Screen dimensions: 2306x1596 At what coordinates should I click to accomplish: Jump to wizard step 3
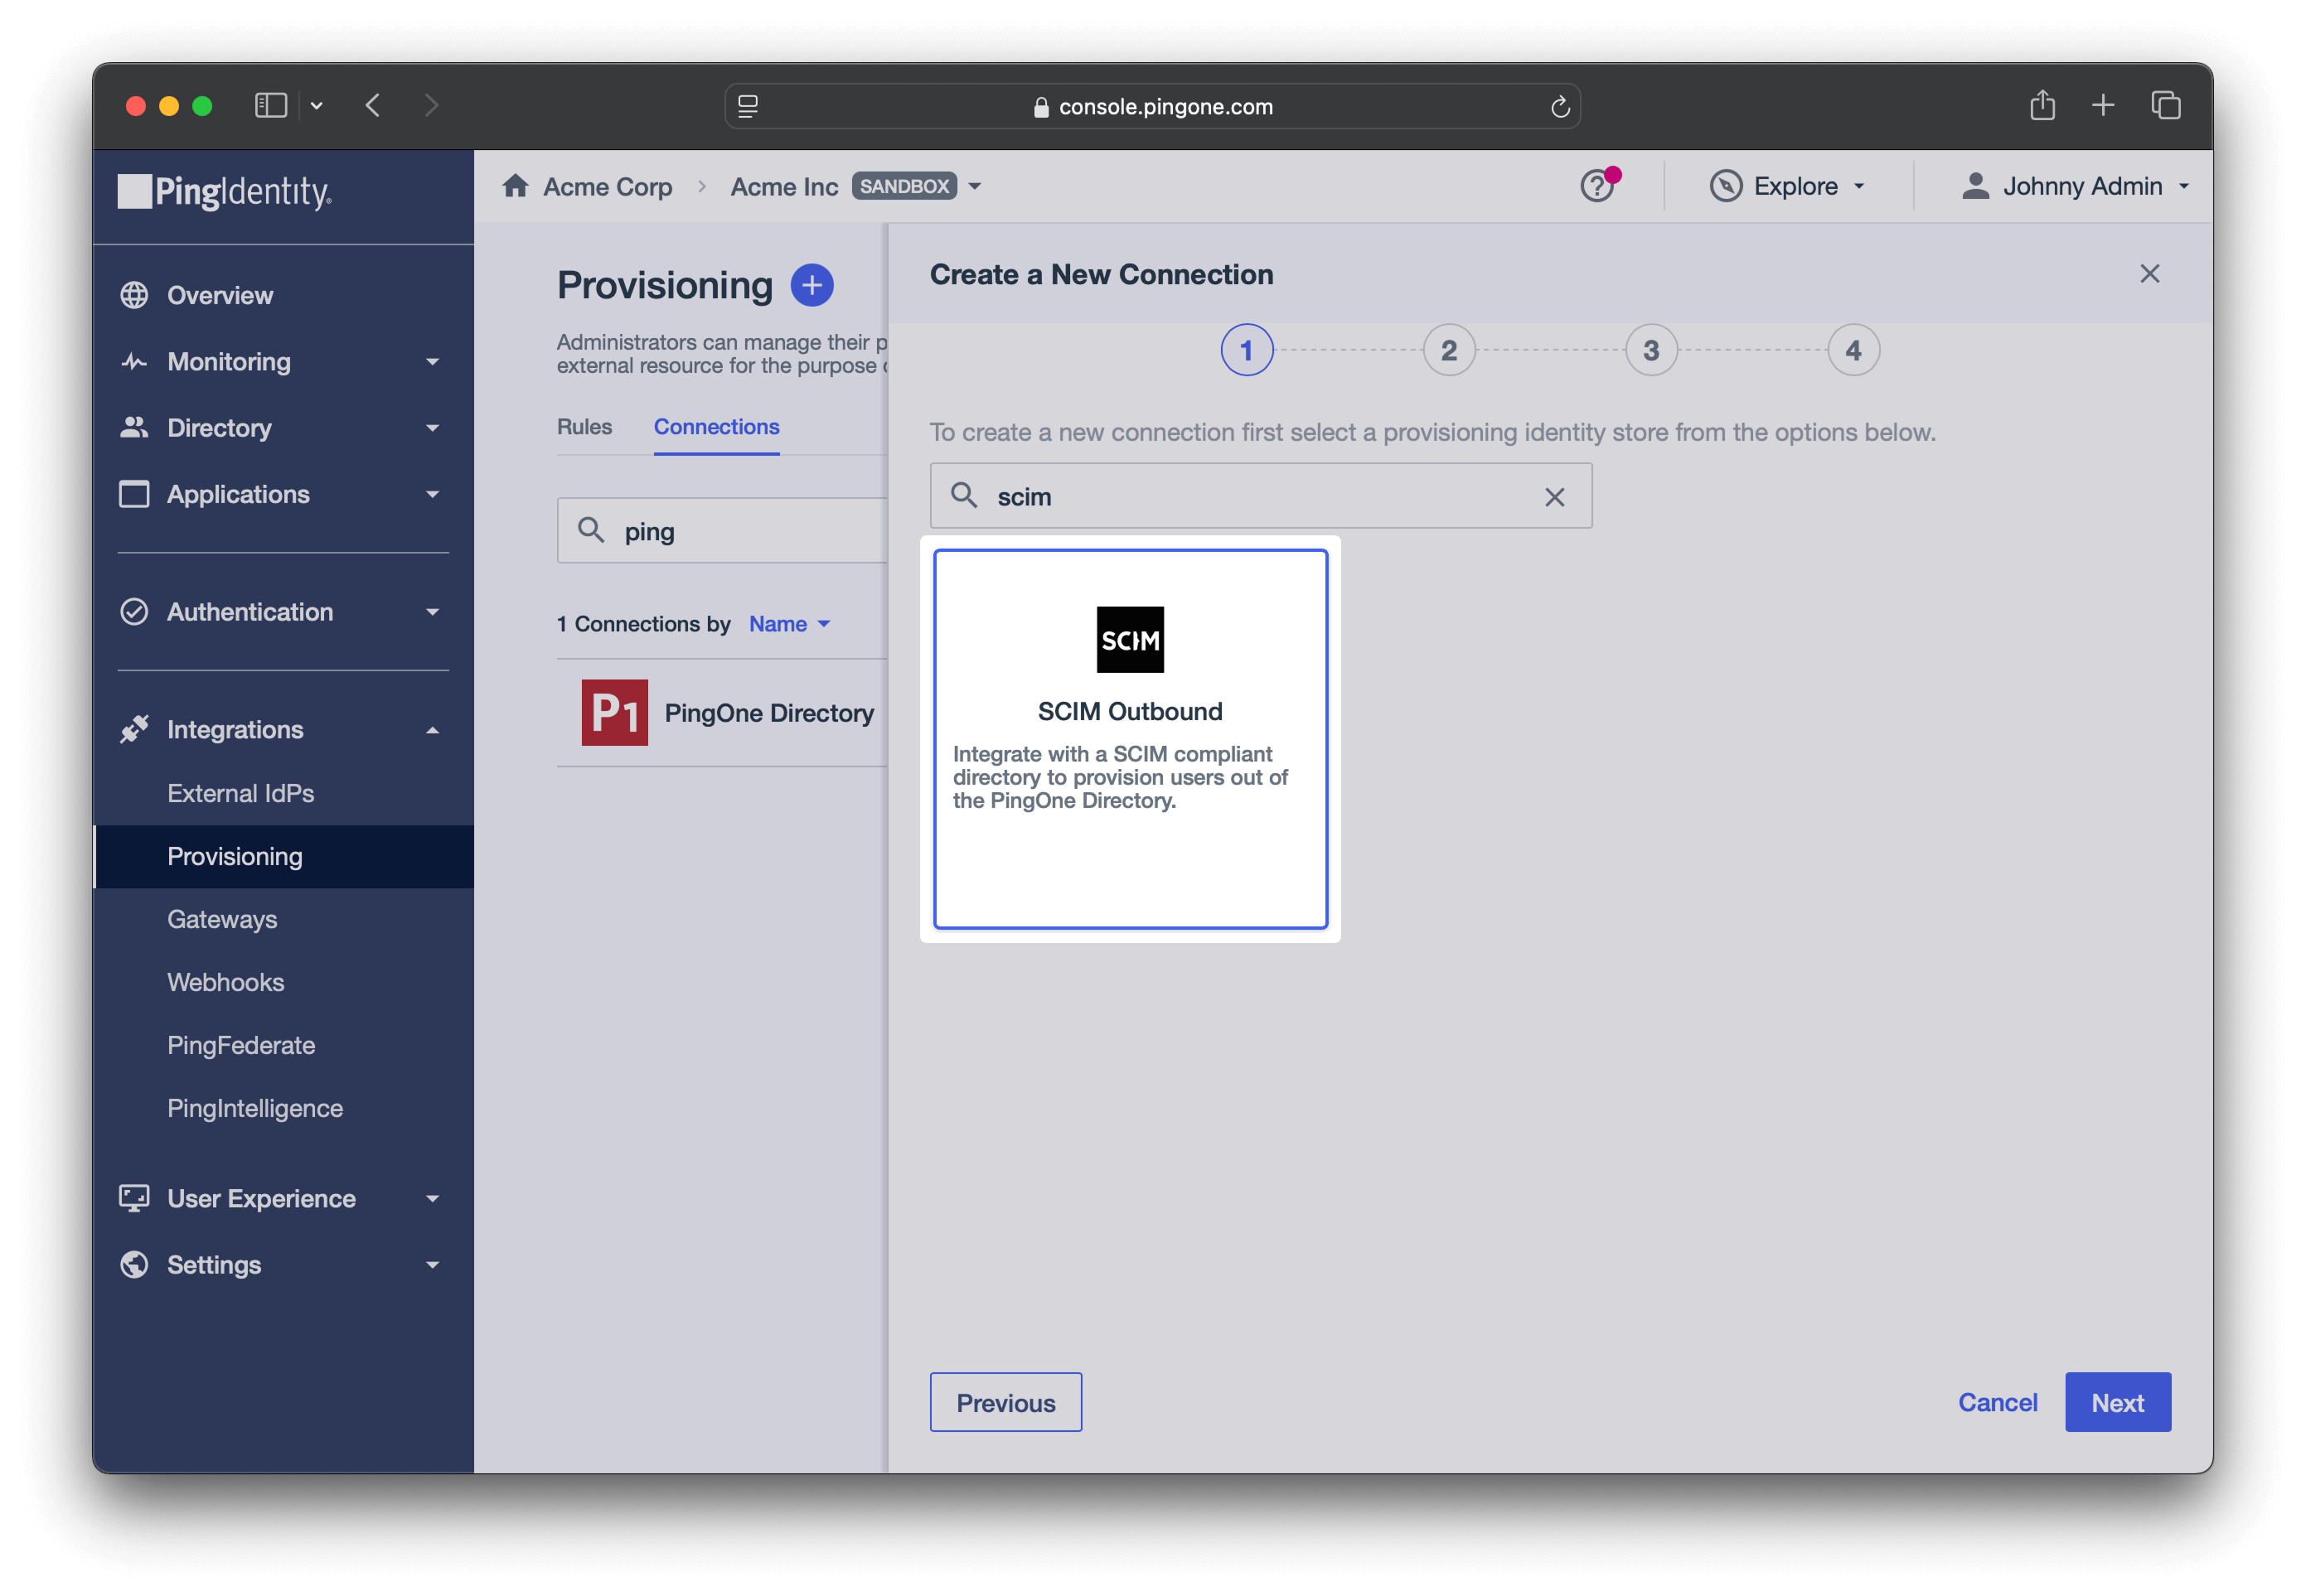[x=1651, y=350]
